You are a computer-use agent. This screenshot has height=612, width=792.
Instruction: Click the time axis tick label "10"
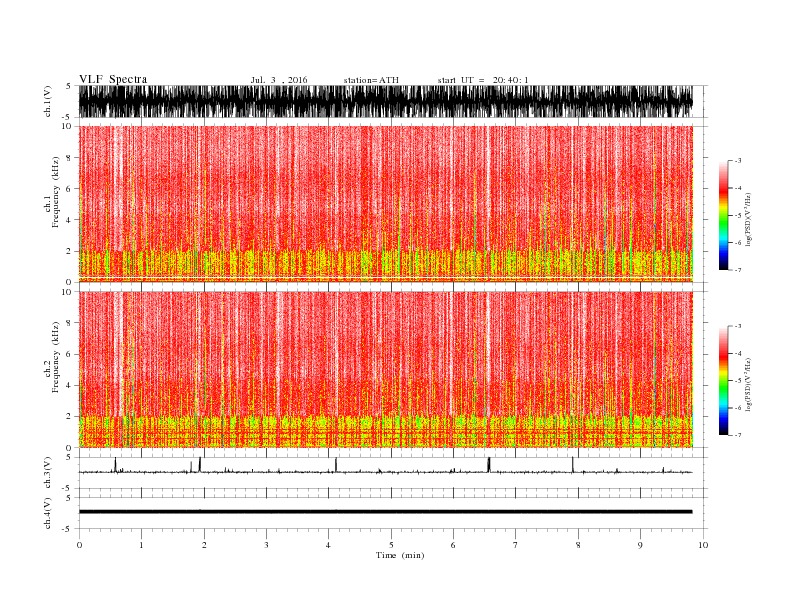(x=703, y=545)
